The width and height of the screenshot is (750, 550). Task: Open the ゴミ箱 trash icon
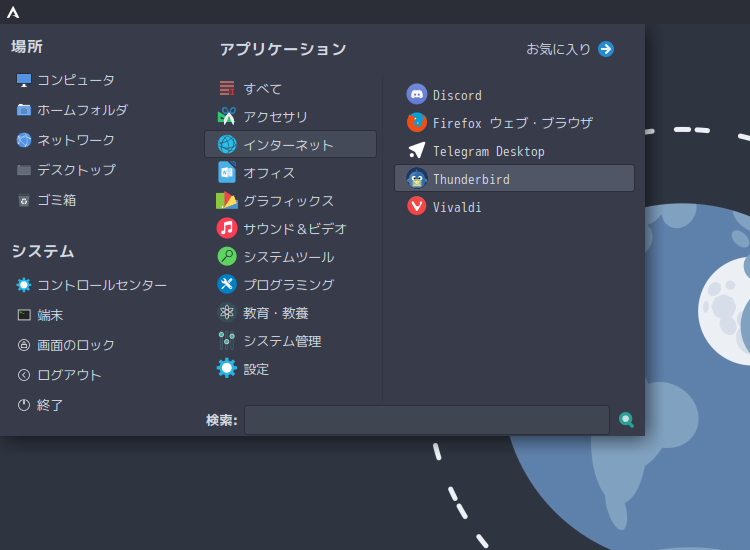point(23,200)
